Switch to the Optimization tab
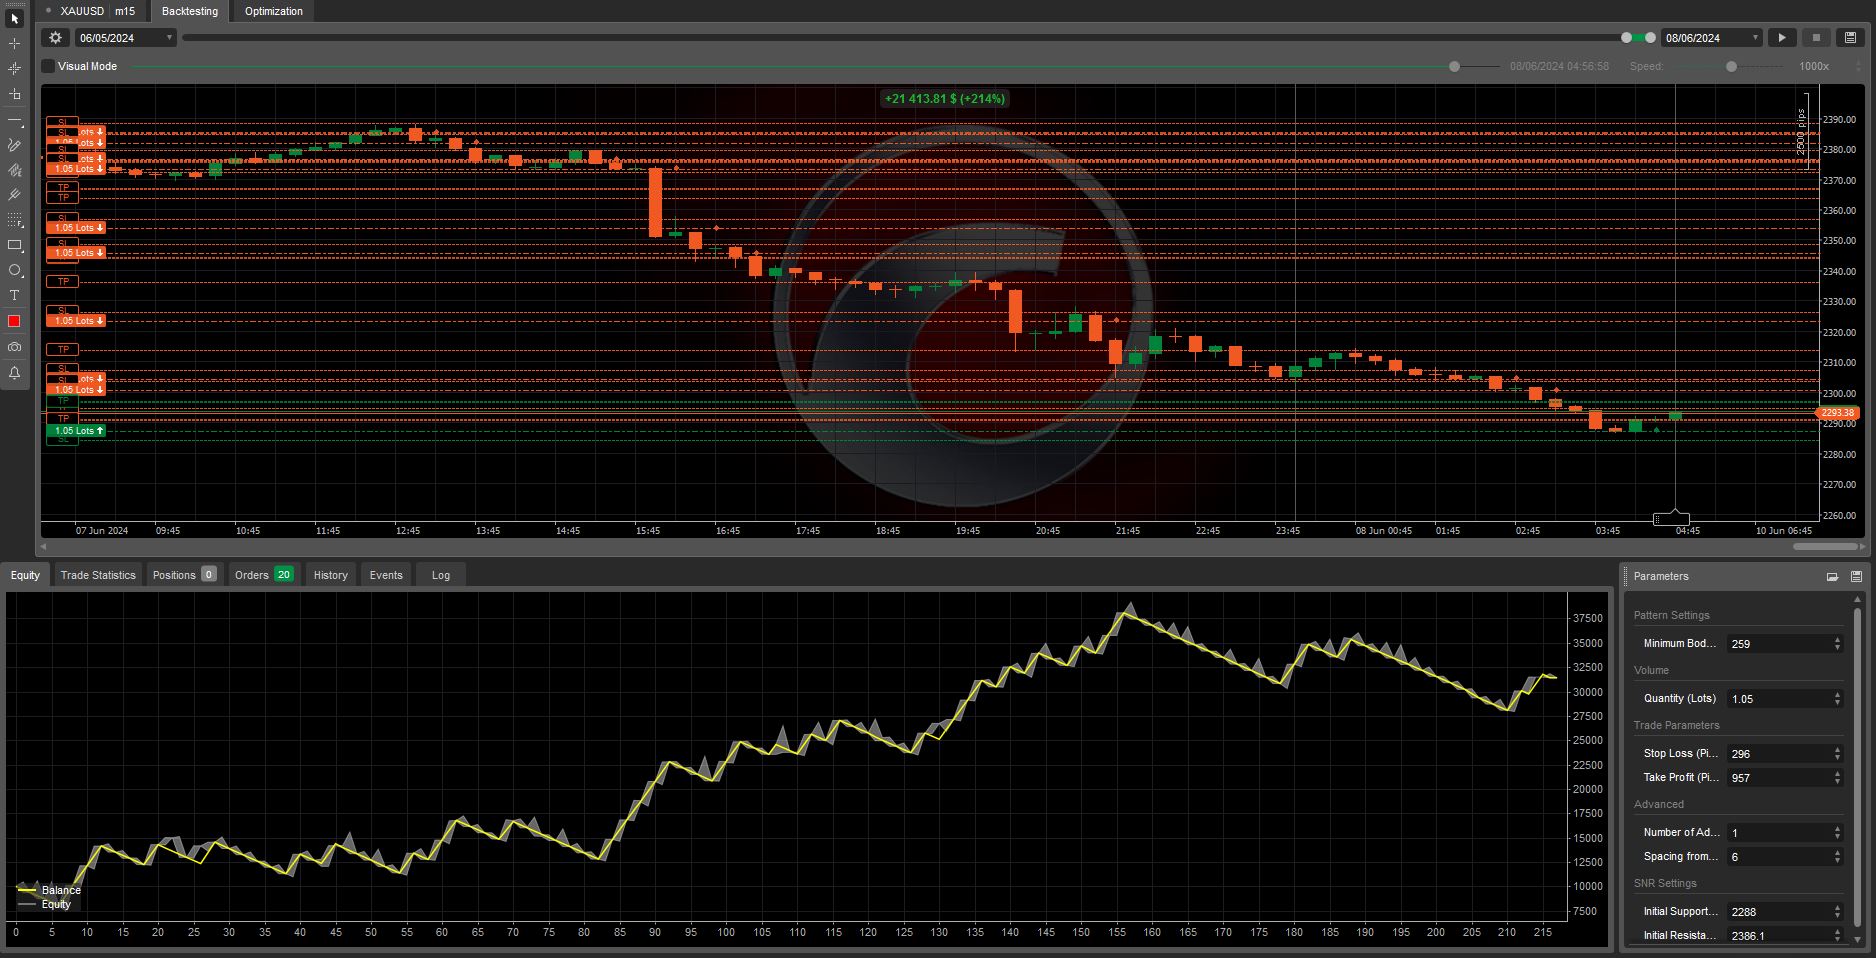This screenshot has width=1876, height=958. [272, 11]
